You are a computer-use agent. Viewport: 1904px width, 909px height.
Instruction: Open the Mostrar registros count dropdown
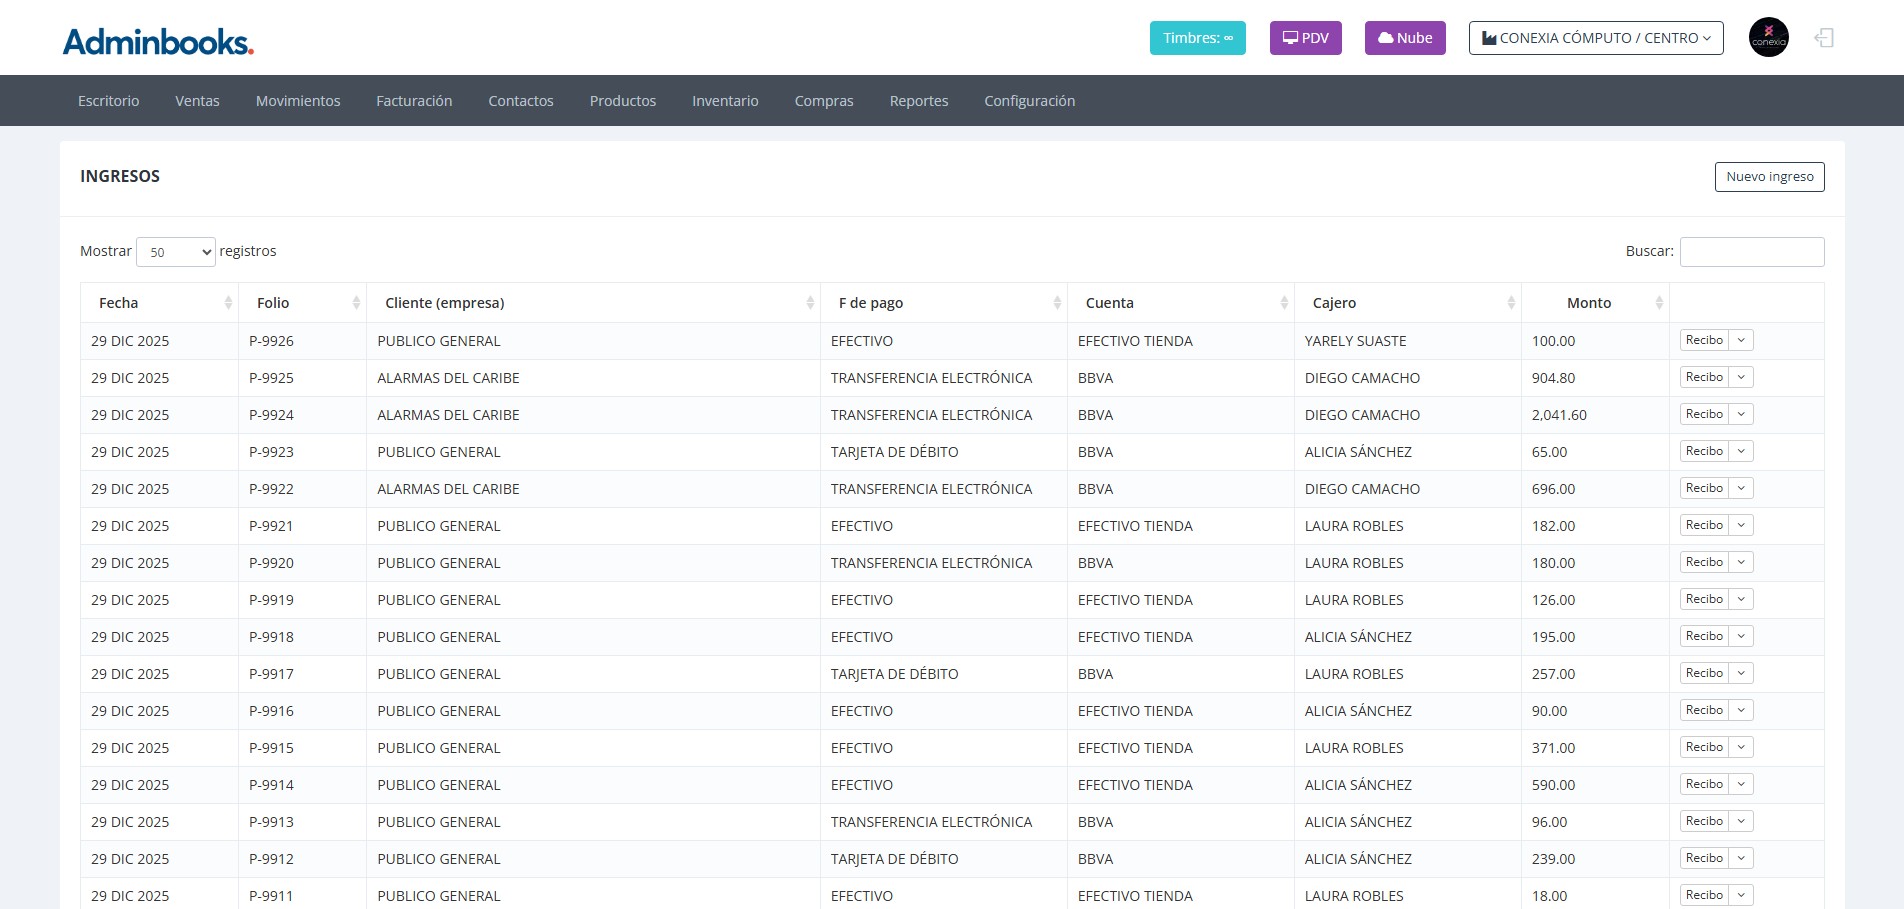tap(176, 252)
